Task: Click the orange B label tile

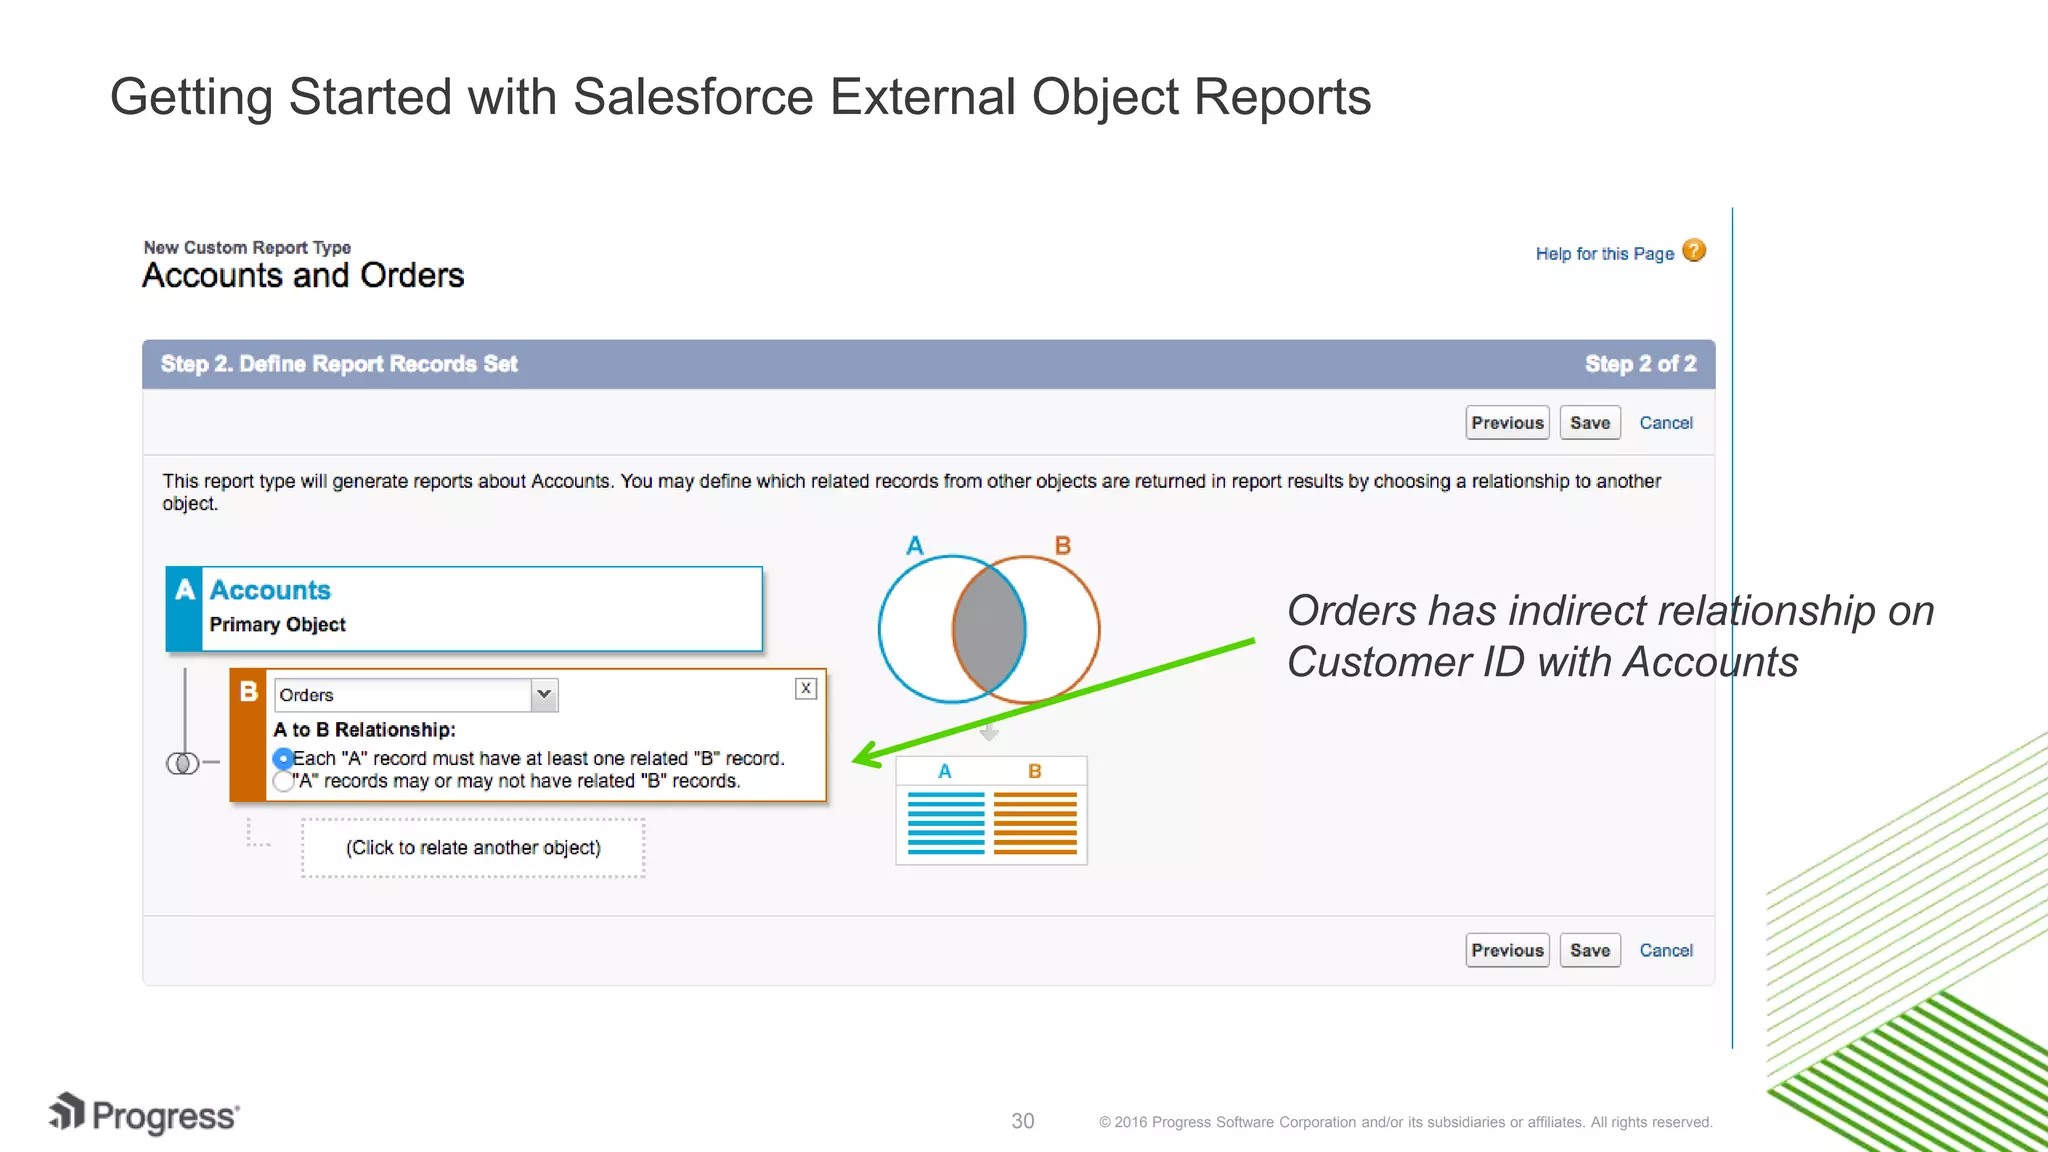Action: coord(248,735)
